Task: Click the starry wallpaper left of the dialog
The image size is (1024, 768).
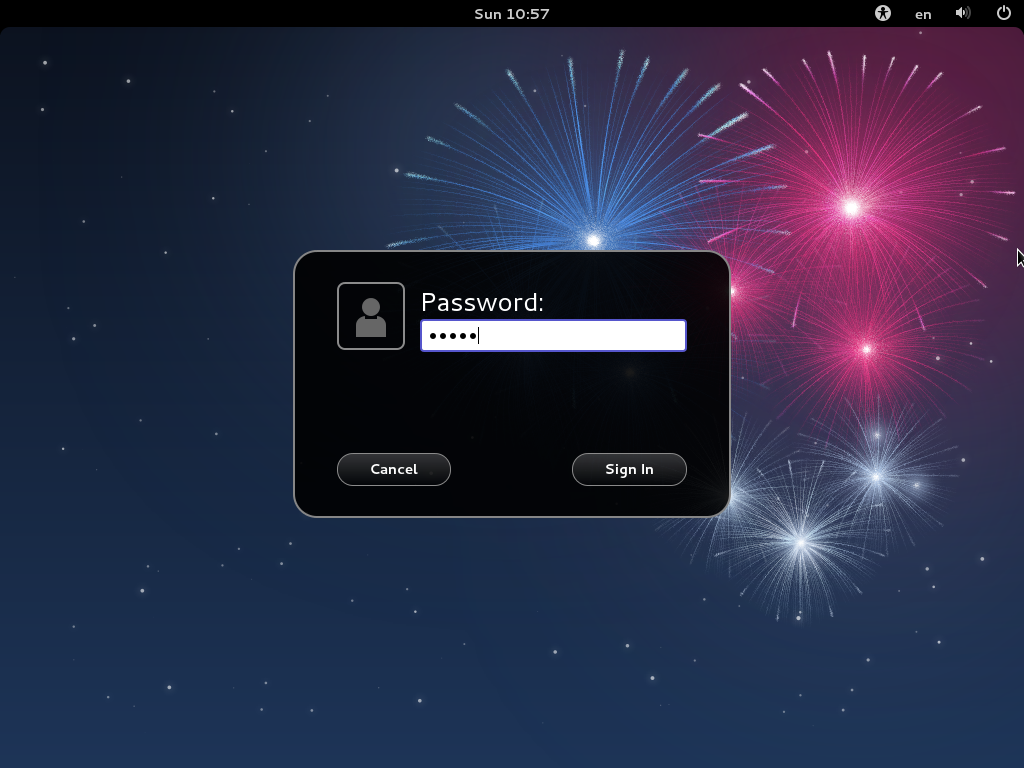Action: 150,400
